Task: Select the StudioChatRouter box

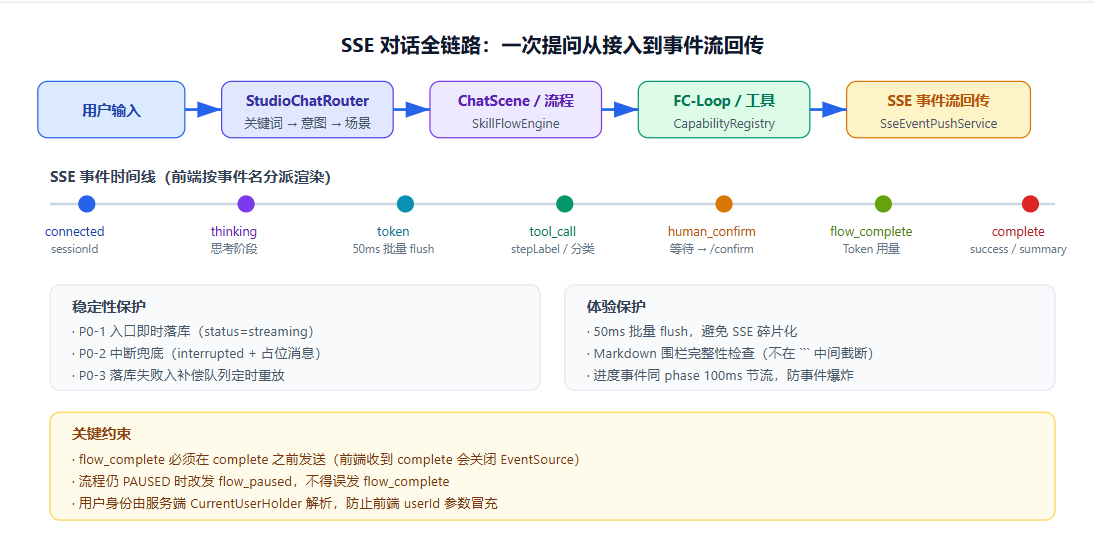Action: coord(307,109)
